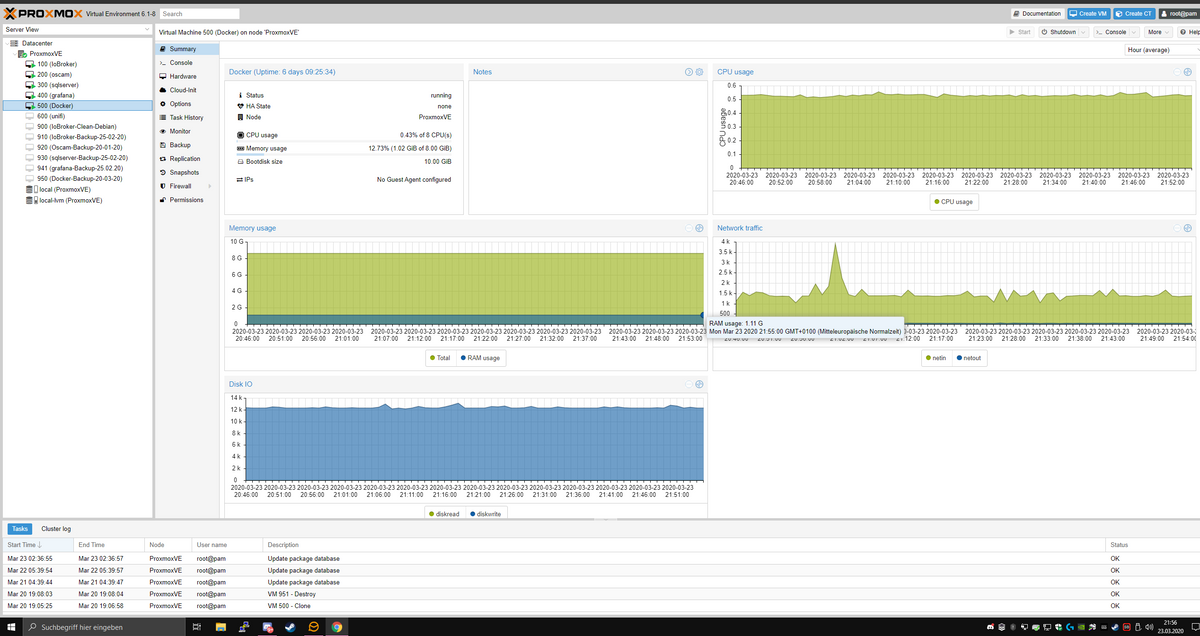1200x636 pixels.
Task: Click the zoom toggle icon on Memory usage chart
Action: tap(699, 228)
